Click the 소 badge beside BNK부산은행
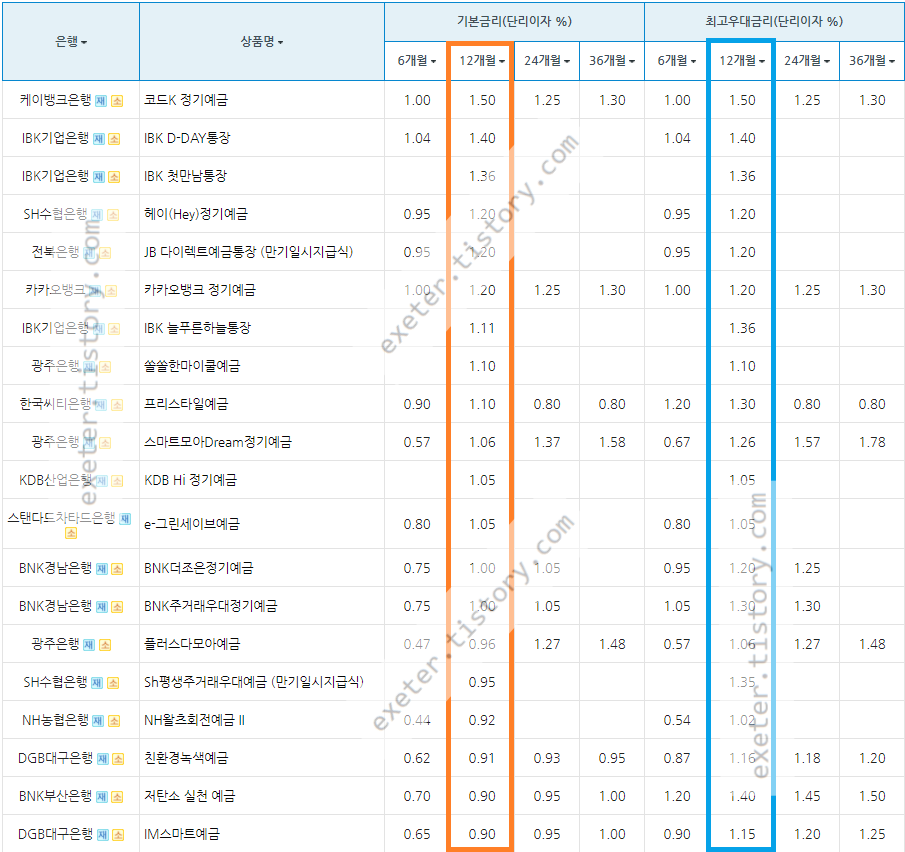The width and height of the screenshot is (905, 852). 117,797
